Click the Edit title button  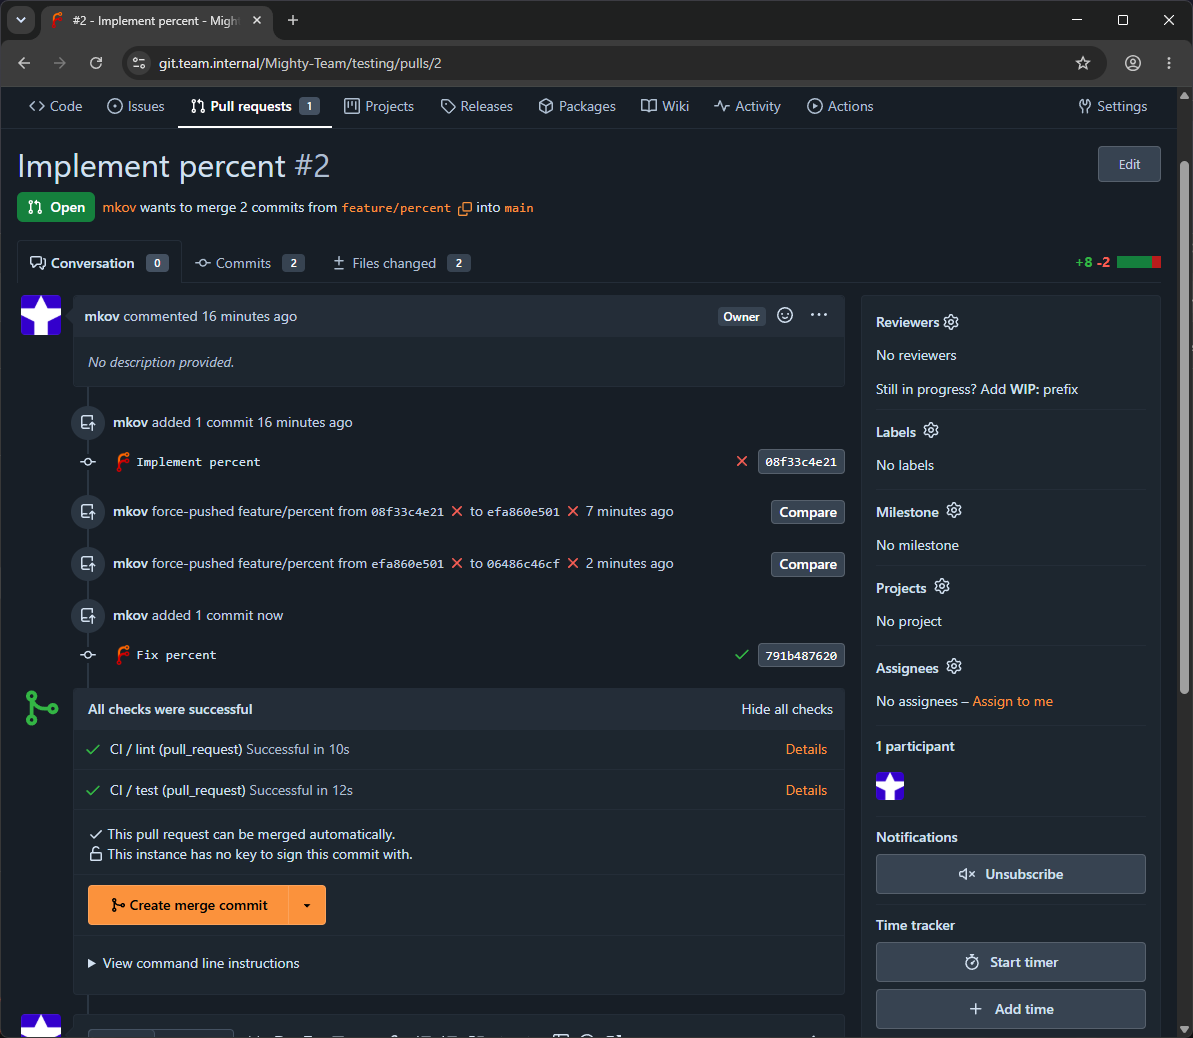[x=1129, y=164]
